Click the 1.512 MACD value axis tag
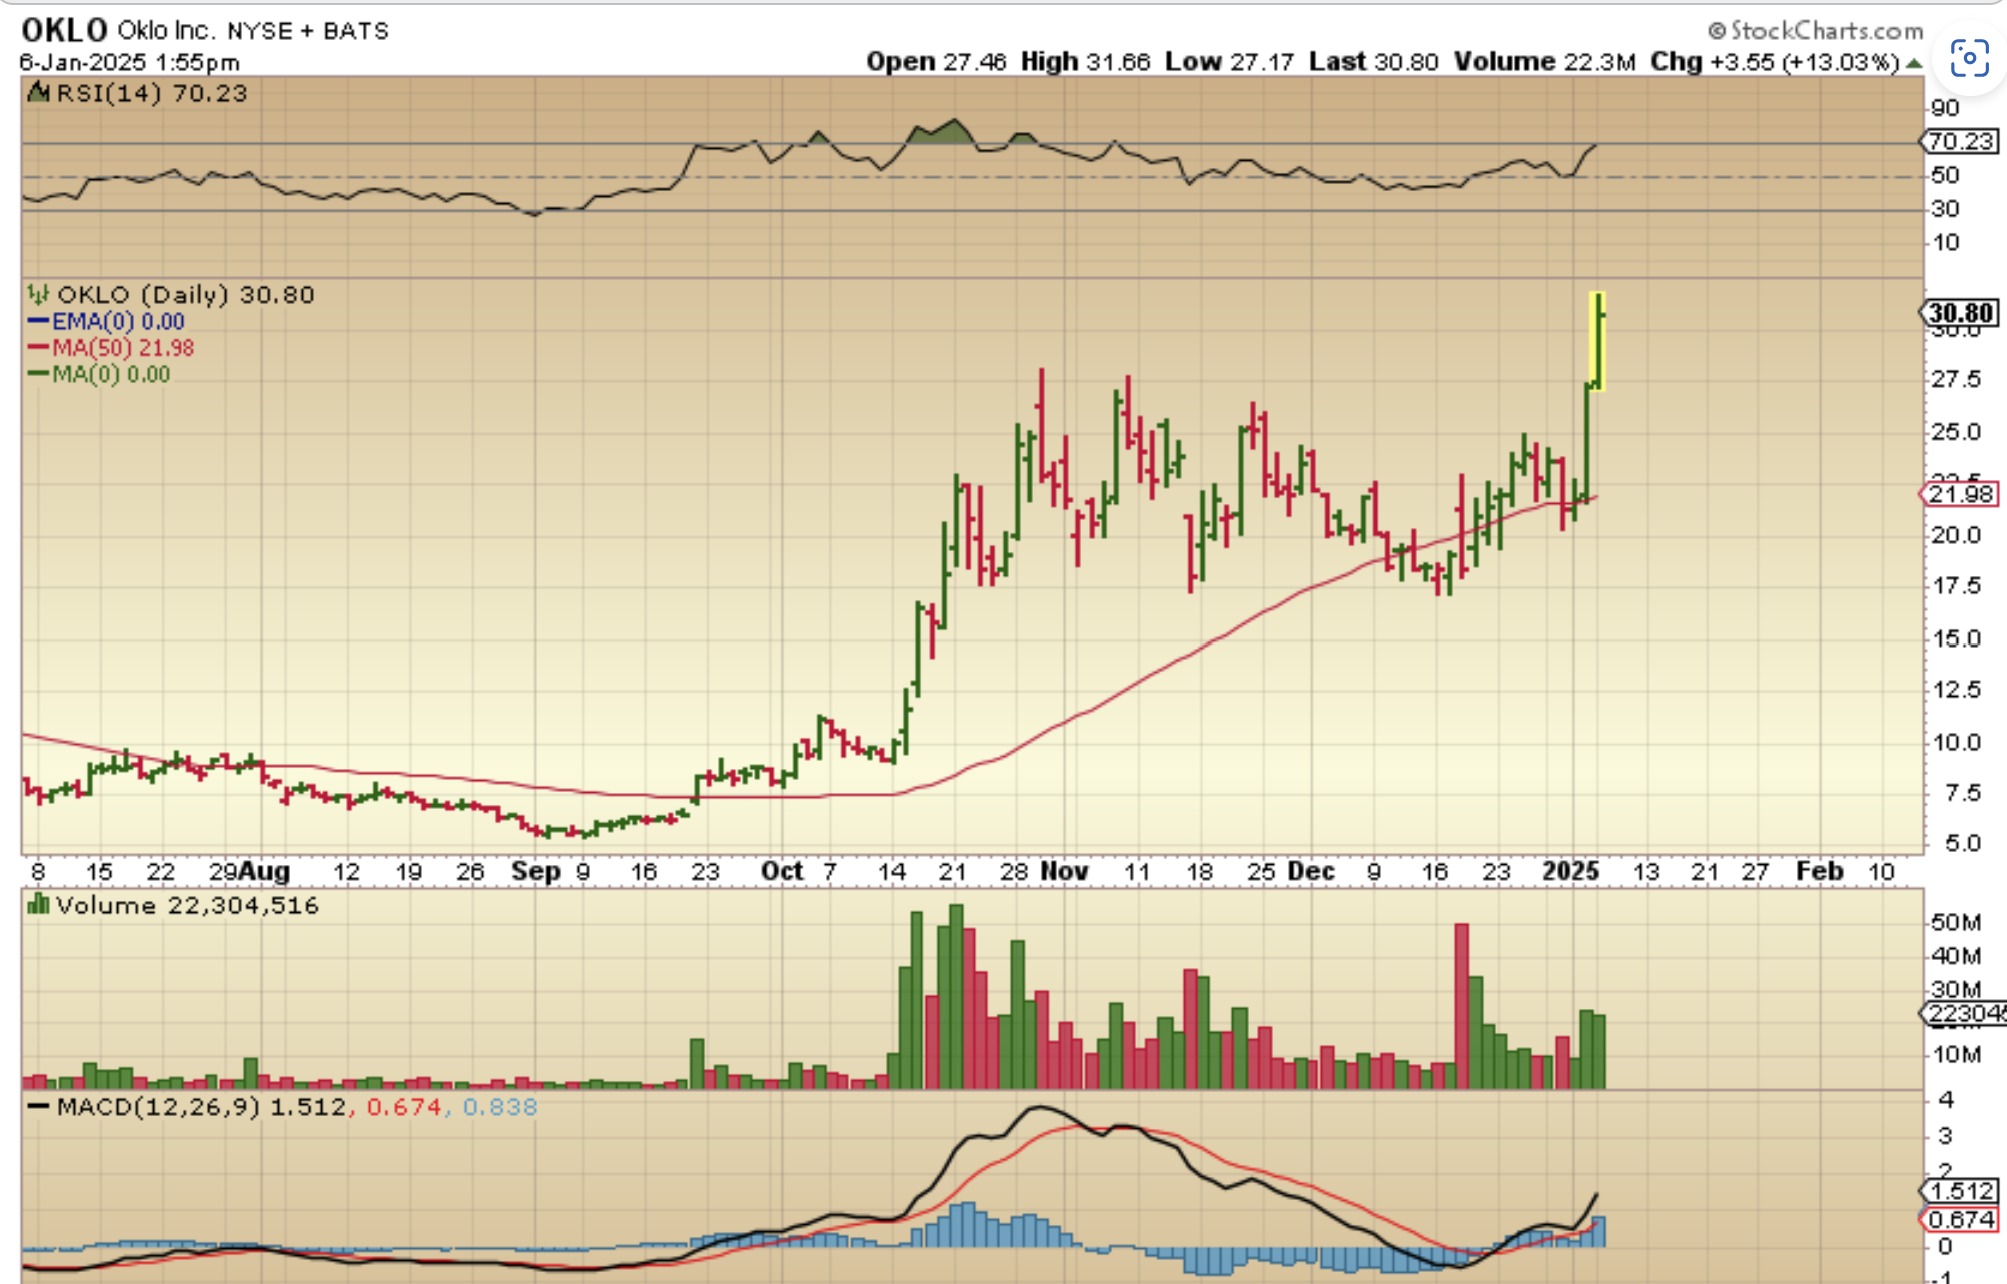Screen dimensions: 2007x1284 1960,1191
